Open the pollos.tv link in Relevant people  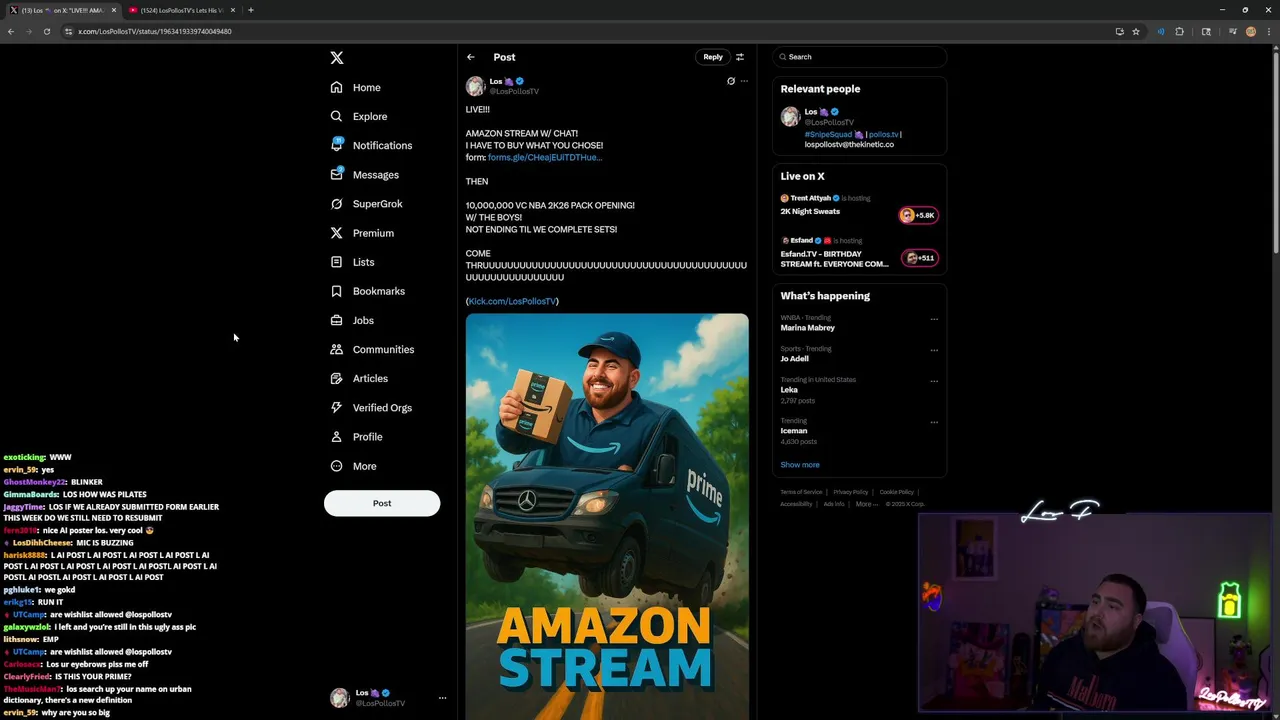point(884,134)
